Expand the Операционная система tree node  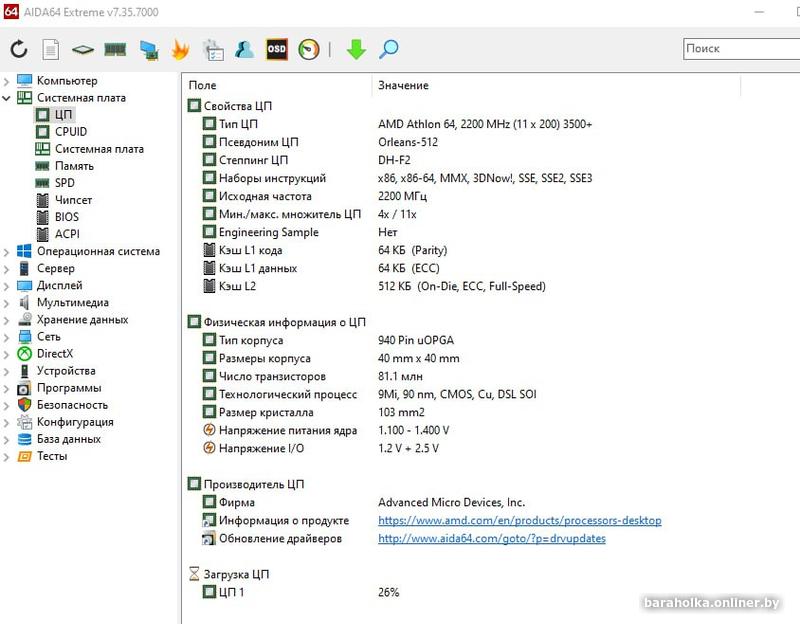(7, 252)
